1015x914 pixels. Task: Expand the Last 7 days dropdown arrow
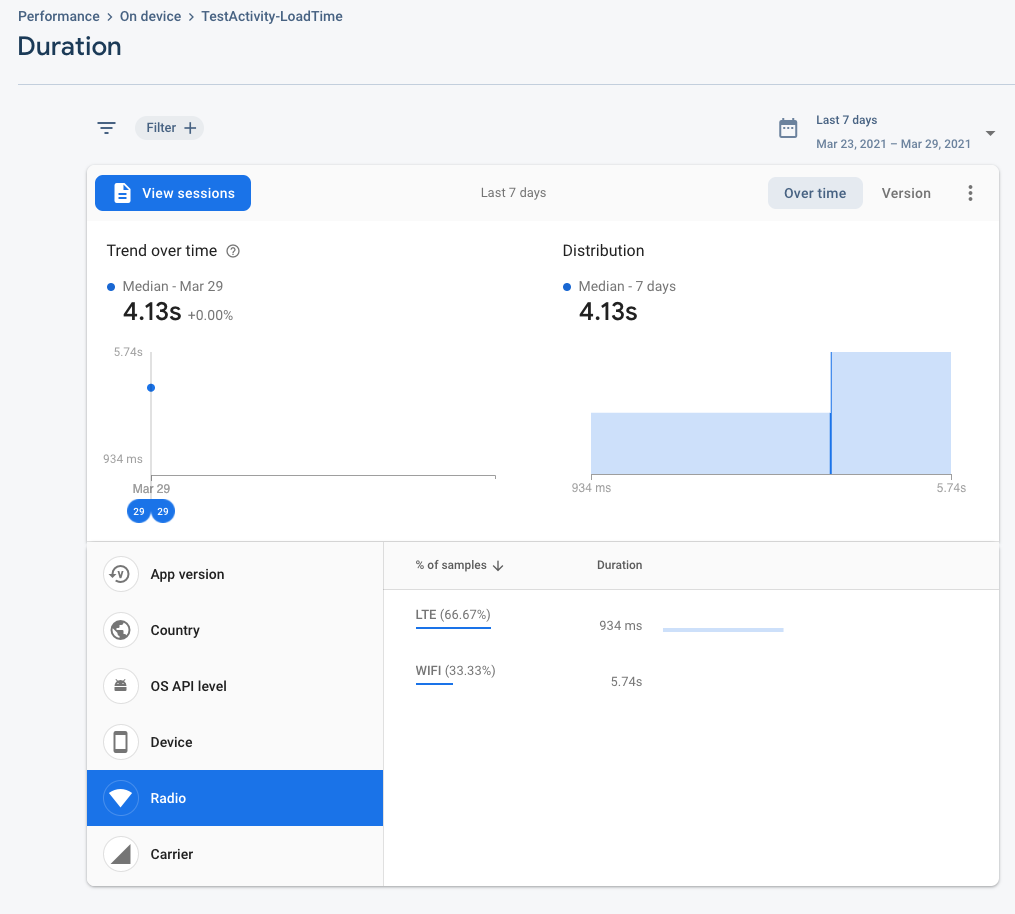989,134
